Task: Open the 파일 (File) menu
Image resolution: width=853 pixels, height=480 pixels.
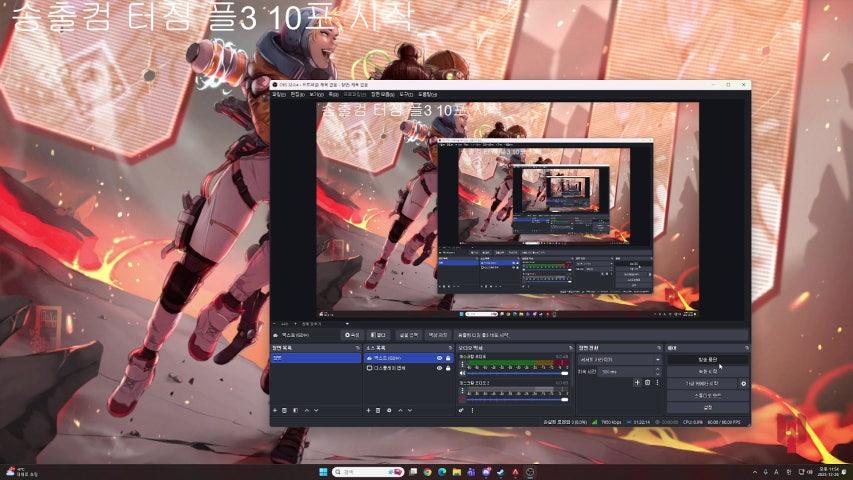Action: click(x=279, y=94)
